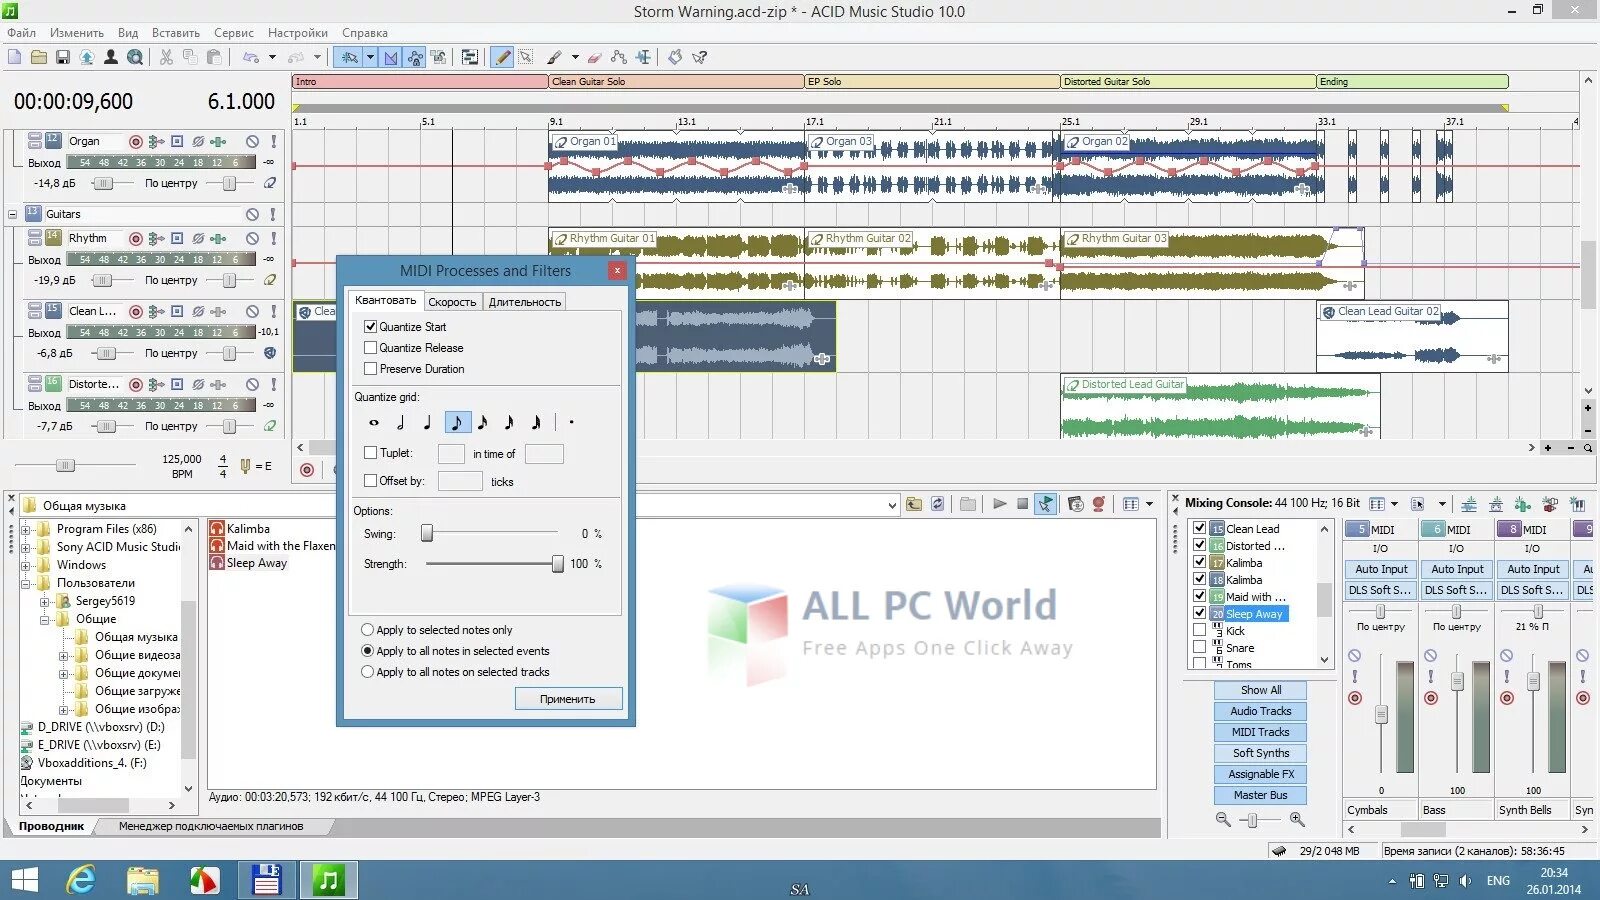Show Soft Synths in the mixer
This screenshot has width=1600, height=900.
pos(1261,753)
